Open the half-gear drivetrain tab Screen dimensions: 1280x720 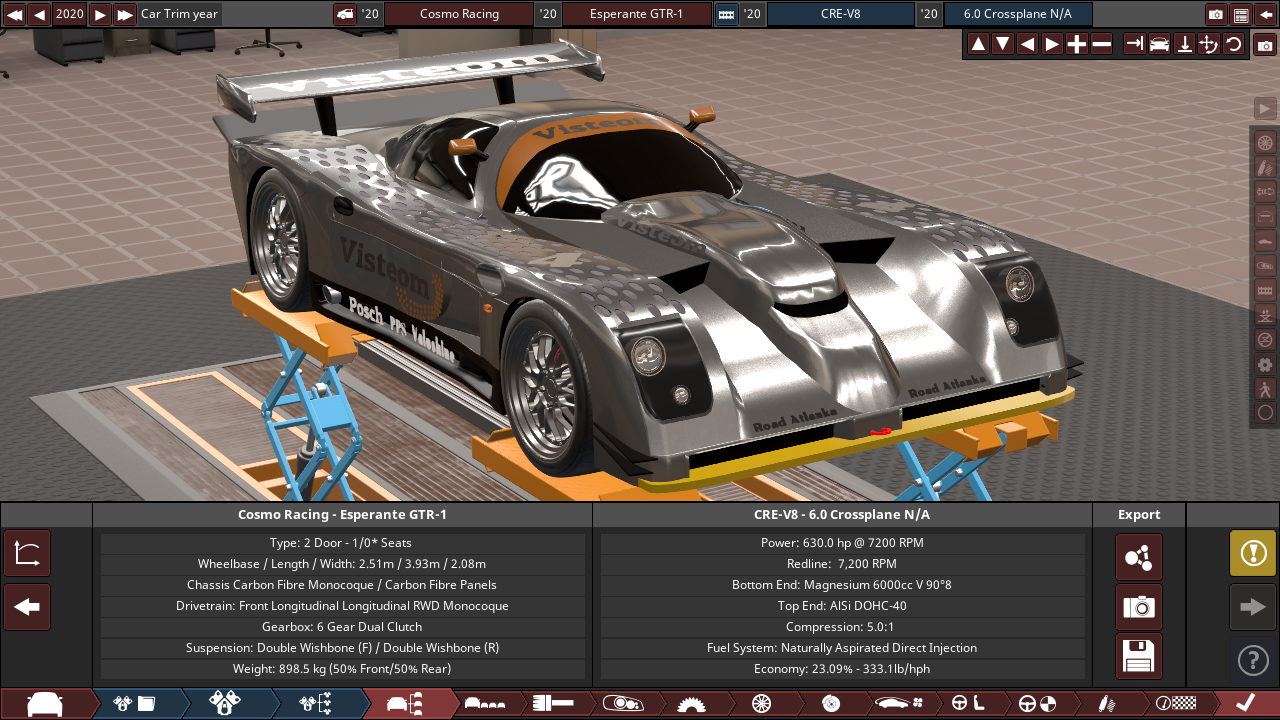coord(691,704)
